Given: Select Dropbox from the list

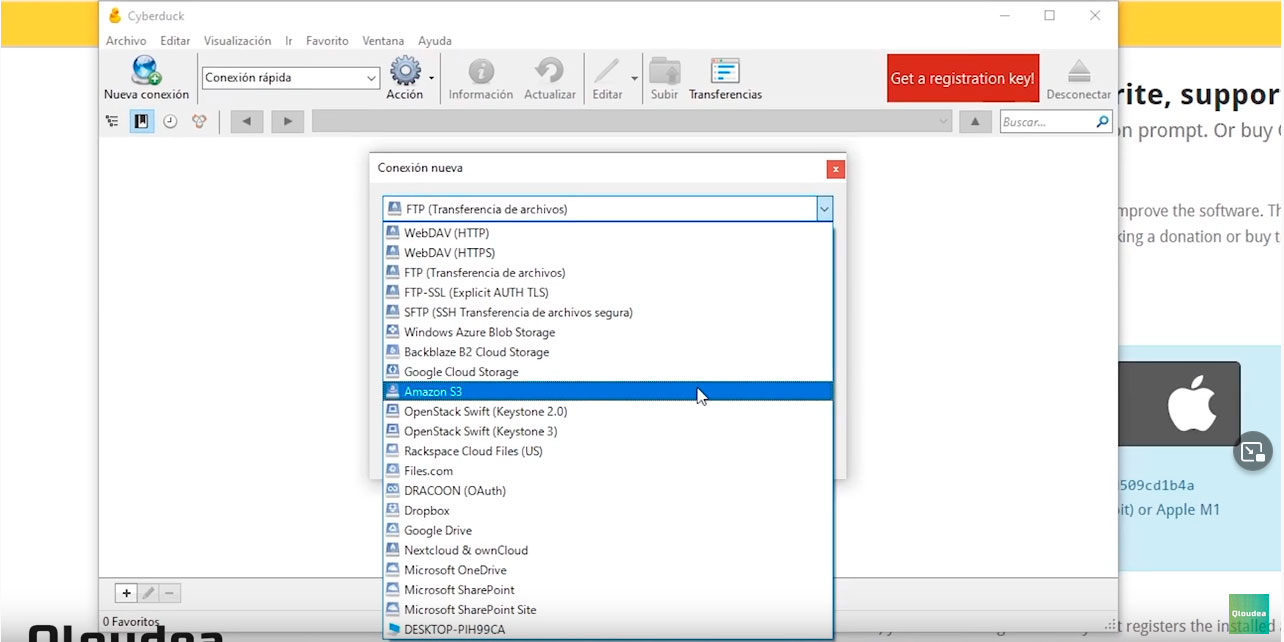Looking at the screenshot, I should click(x=608, y=510).
